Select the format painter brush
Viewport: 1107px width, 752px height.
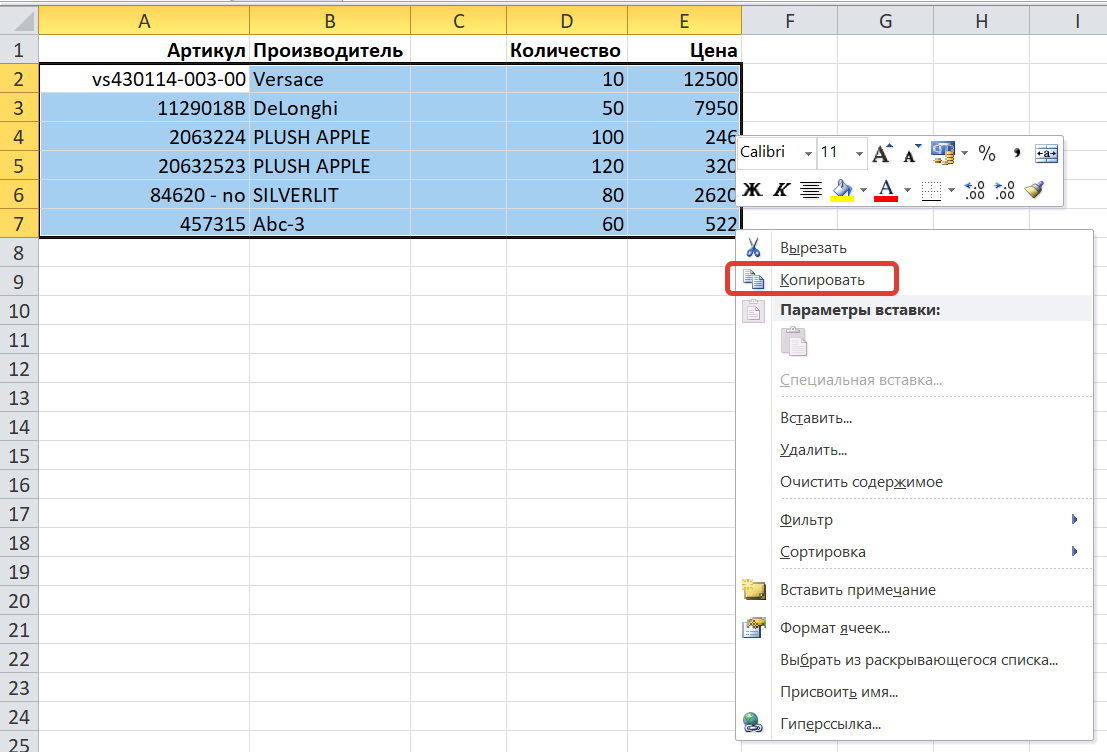coord(1034,189)
